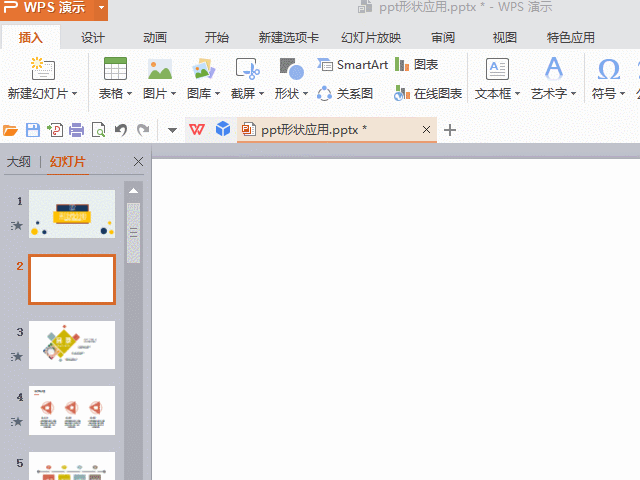Expand the Symbol (符号) dropdown arrow
640x480 pixels.
coord(622,94)
